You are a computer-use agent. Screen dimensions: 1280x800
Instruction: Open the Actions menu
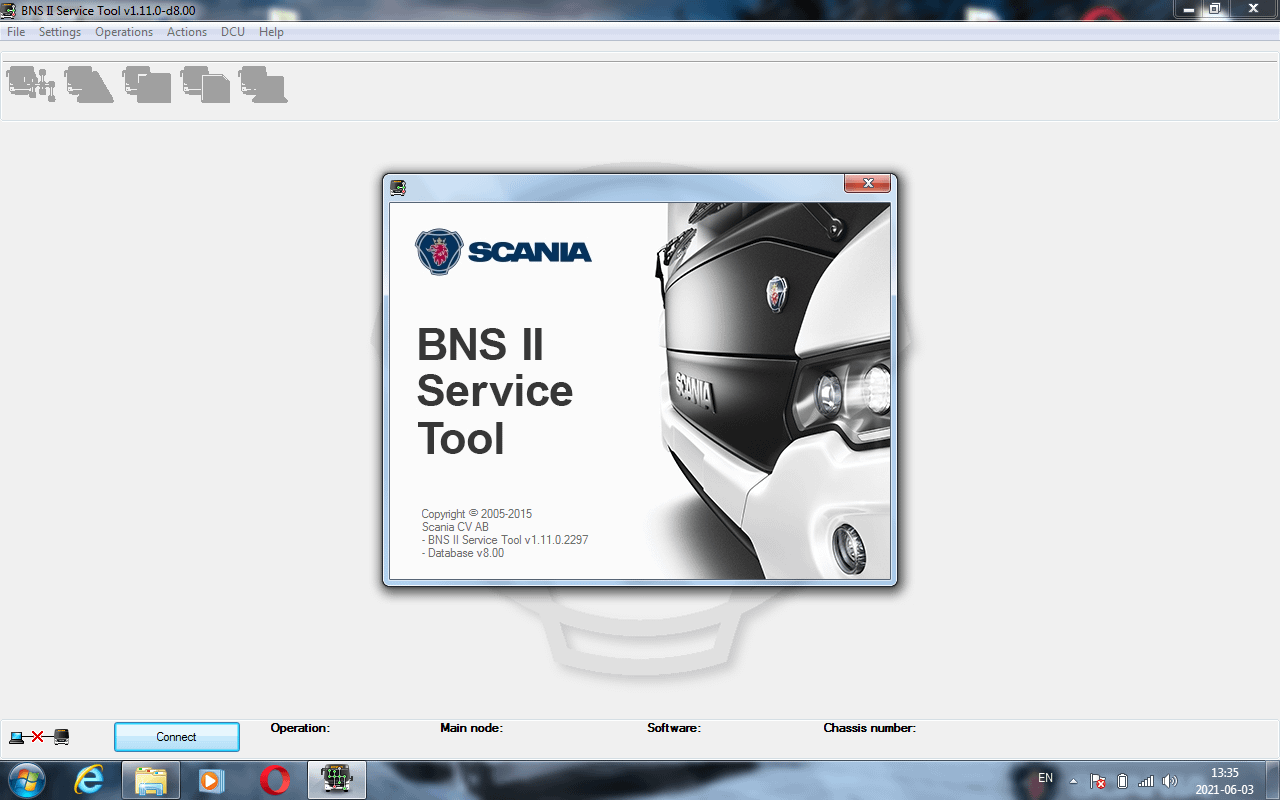pos(187,31)
